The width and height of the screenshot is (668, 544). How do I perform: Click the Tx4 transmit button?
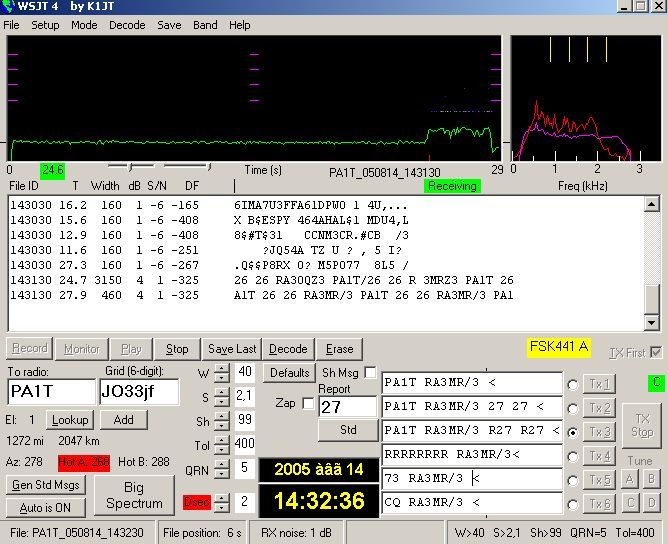(599, 456)
